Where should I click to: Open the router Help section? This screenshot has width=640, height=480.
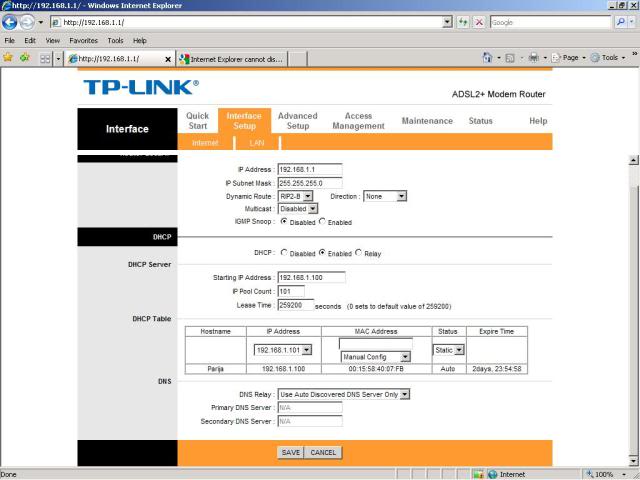538,121
